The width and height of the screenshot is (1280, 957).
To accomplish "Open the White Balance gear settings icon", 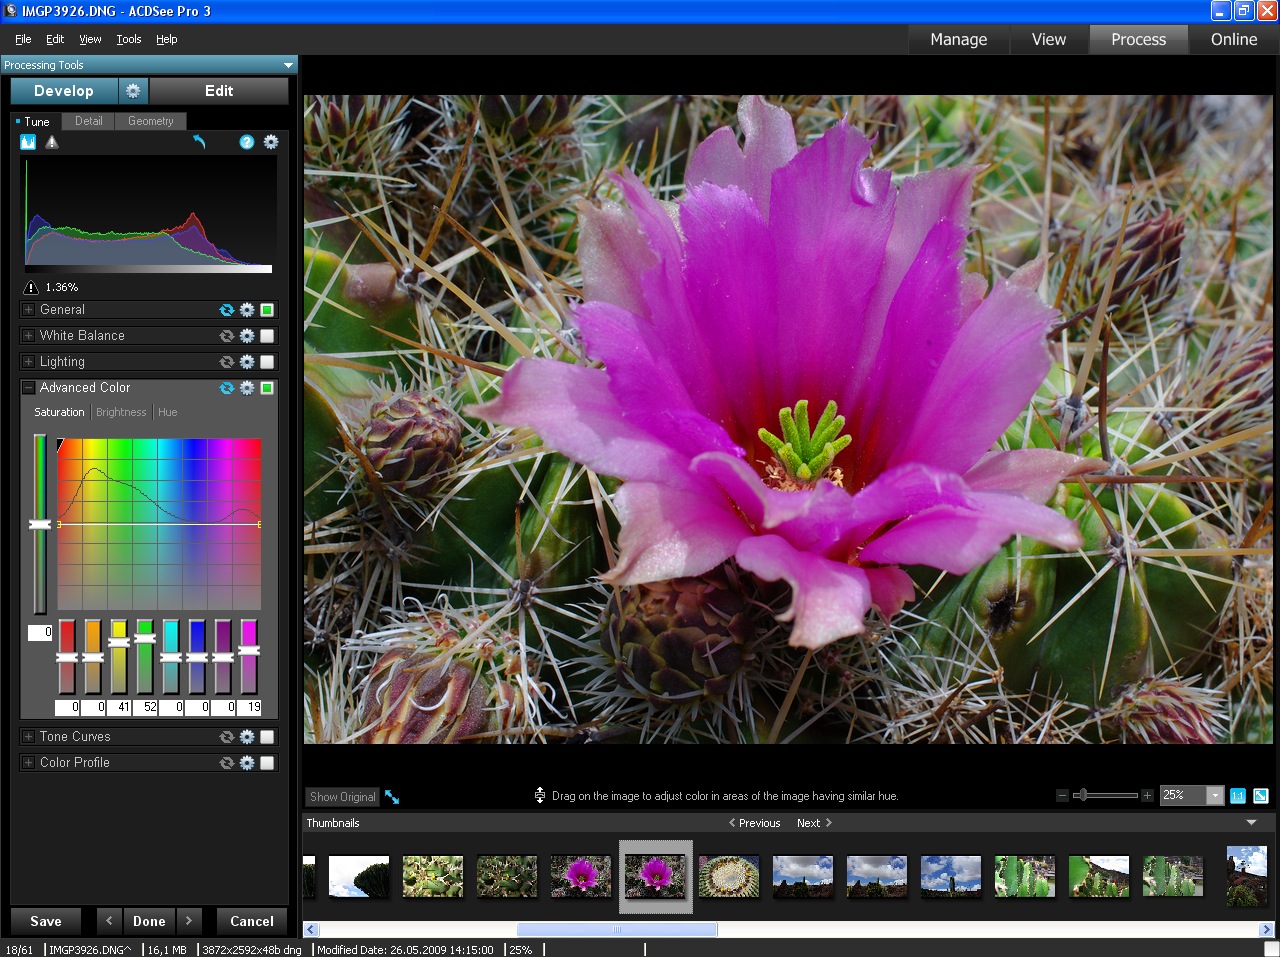I will coord(246,335).
